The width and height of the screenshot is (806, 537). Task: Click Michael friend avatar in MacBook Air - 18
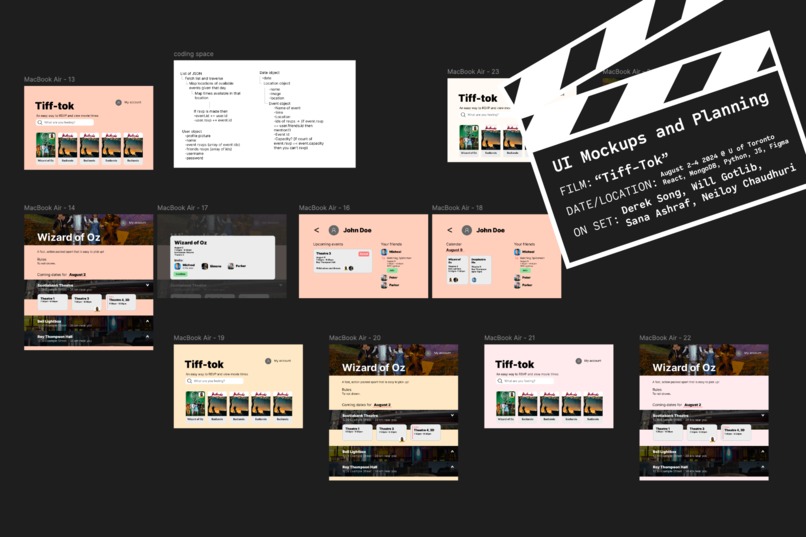[517, 252]
